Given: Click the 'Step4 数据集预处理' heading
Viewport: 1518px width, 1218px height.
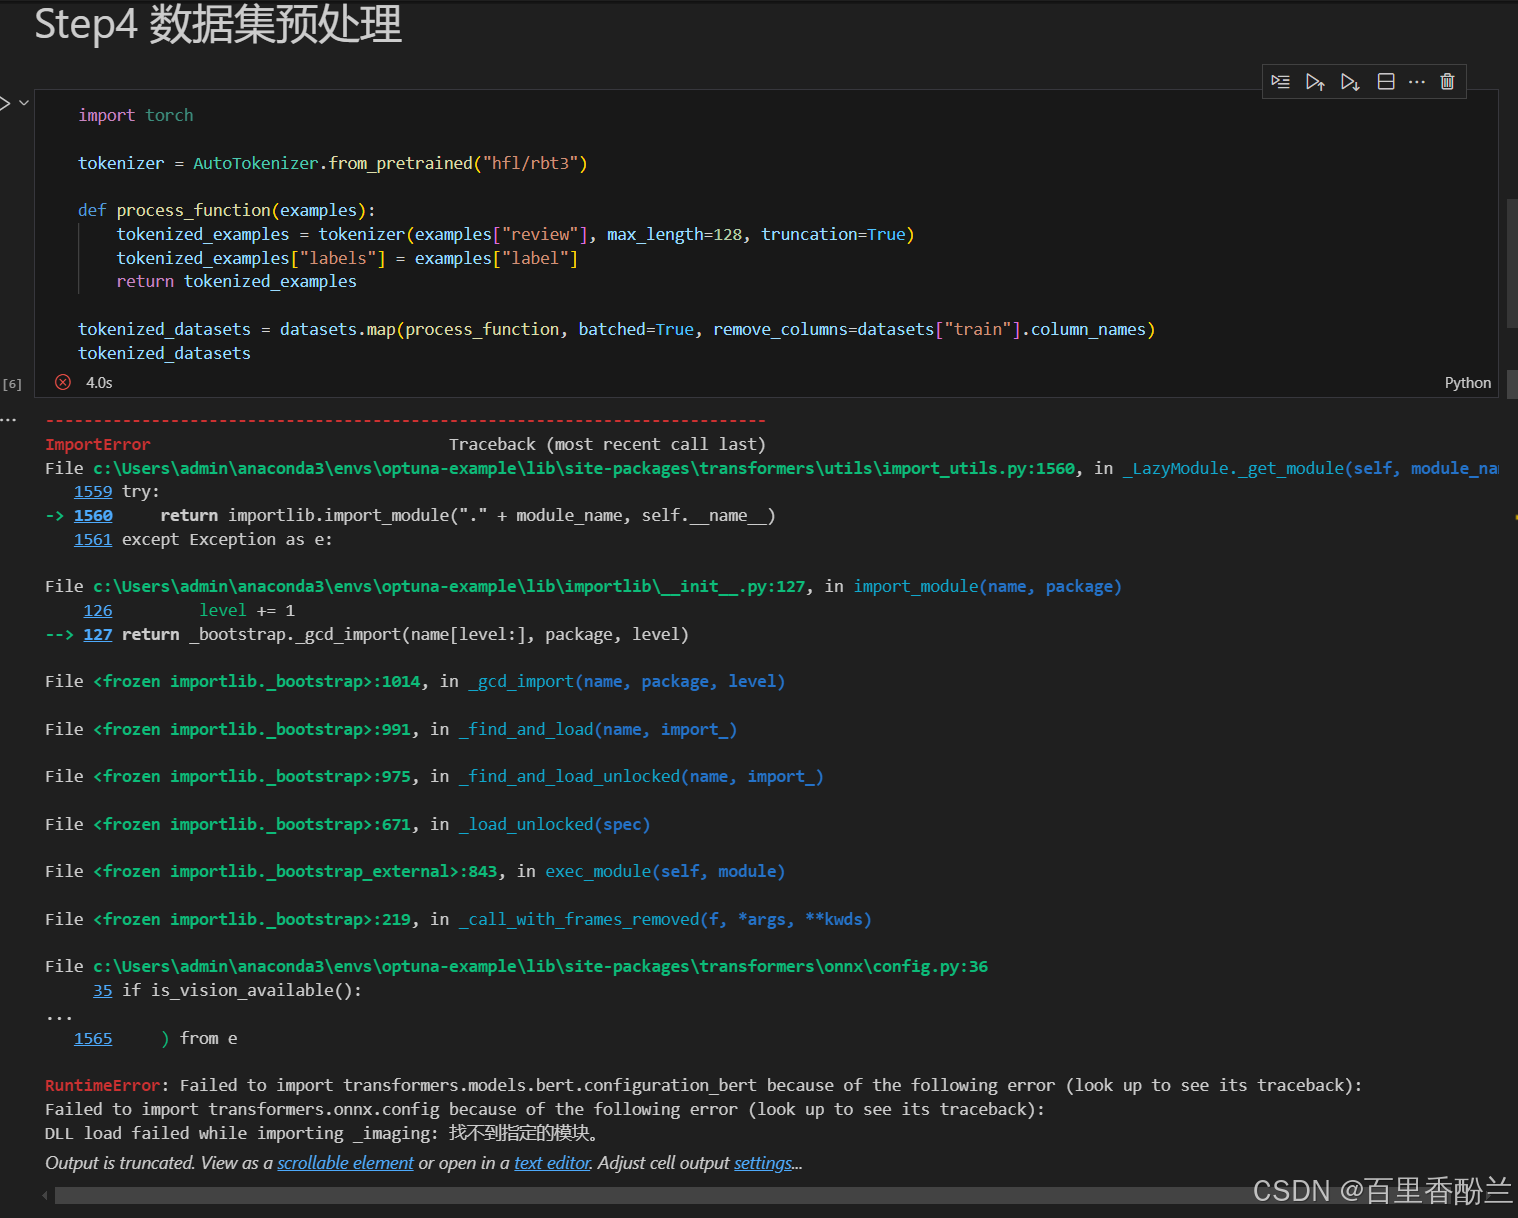Looking at the screenshot, I should pyautogui.click(x=218, y=24).
